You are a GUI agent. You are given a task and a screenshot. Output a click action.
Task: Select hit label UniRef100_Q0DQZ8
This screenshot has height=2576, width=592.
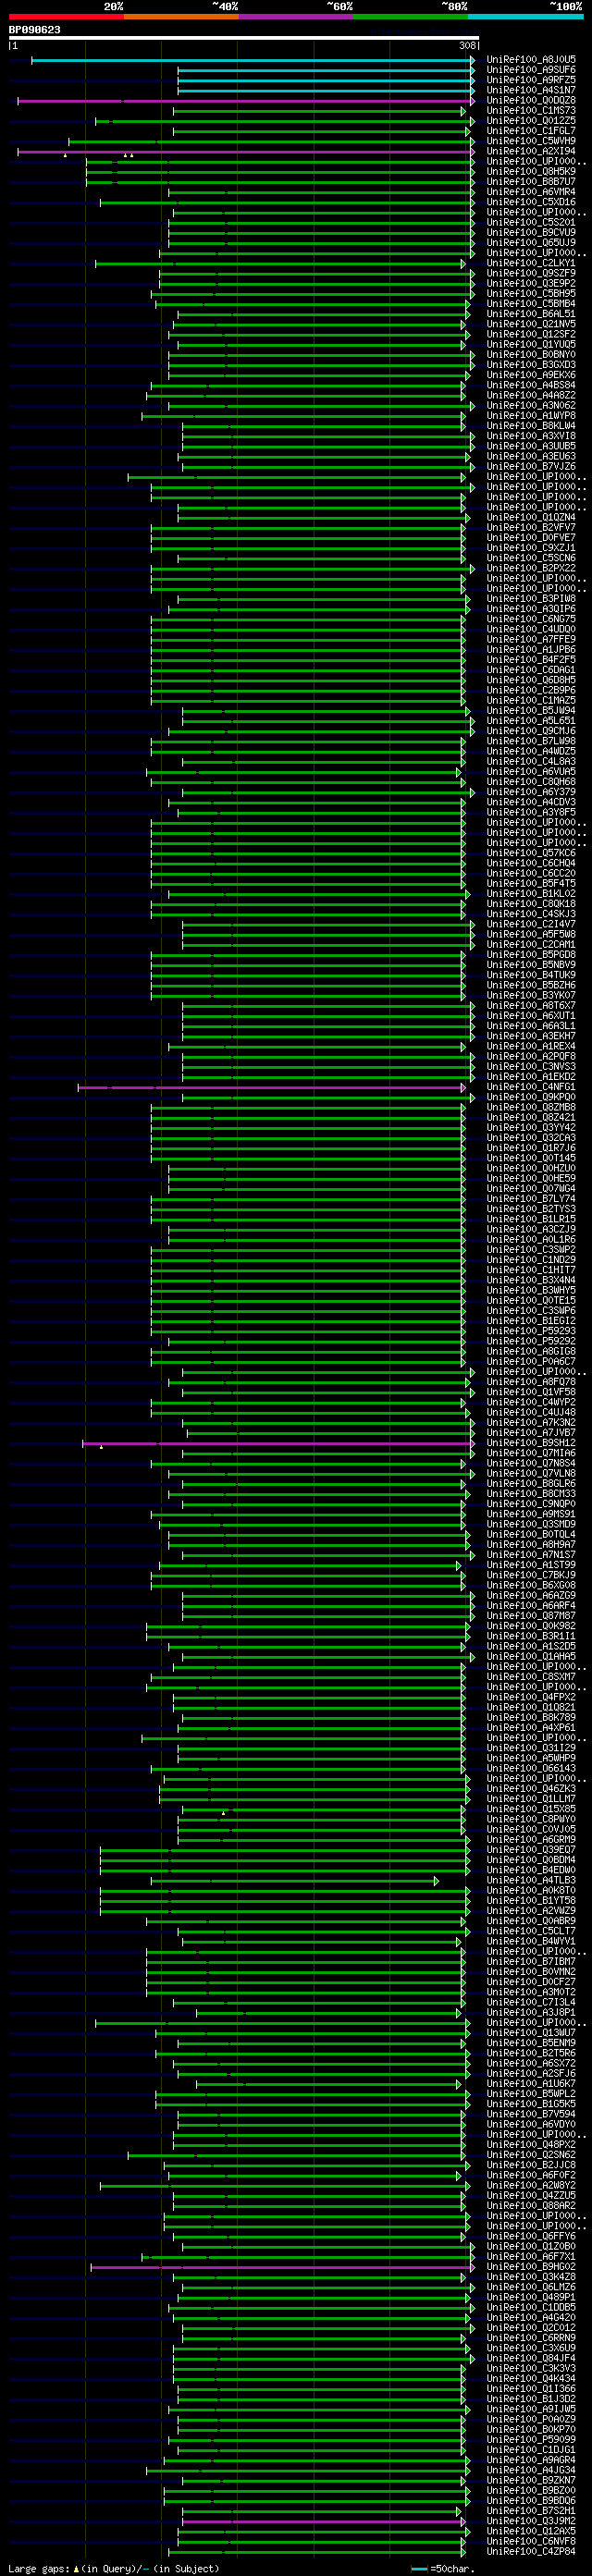point(531,101)
